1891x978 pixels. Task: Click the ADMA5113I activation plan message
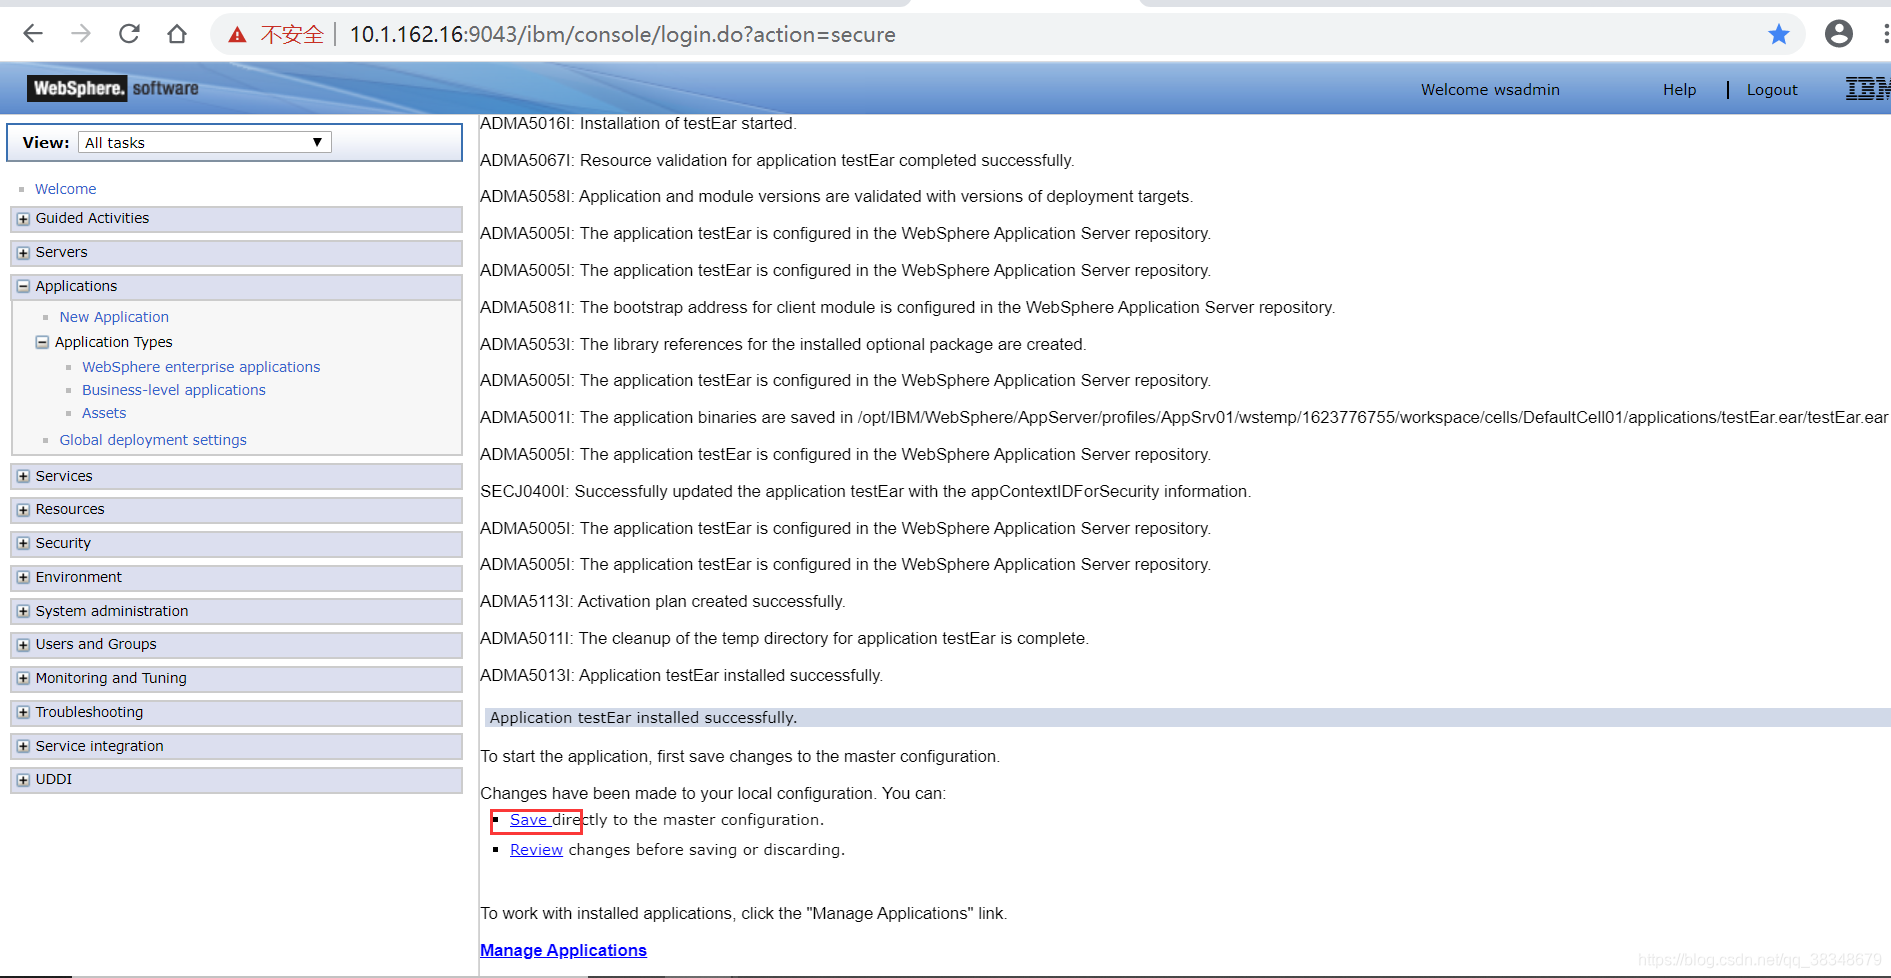[x=663, y=602]
